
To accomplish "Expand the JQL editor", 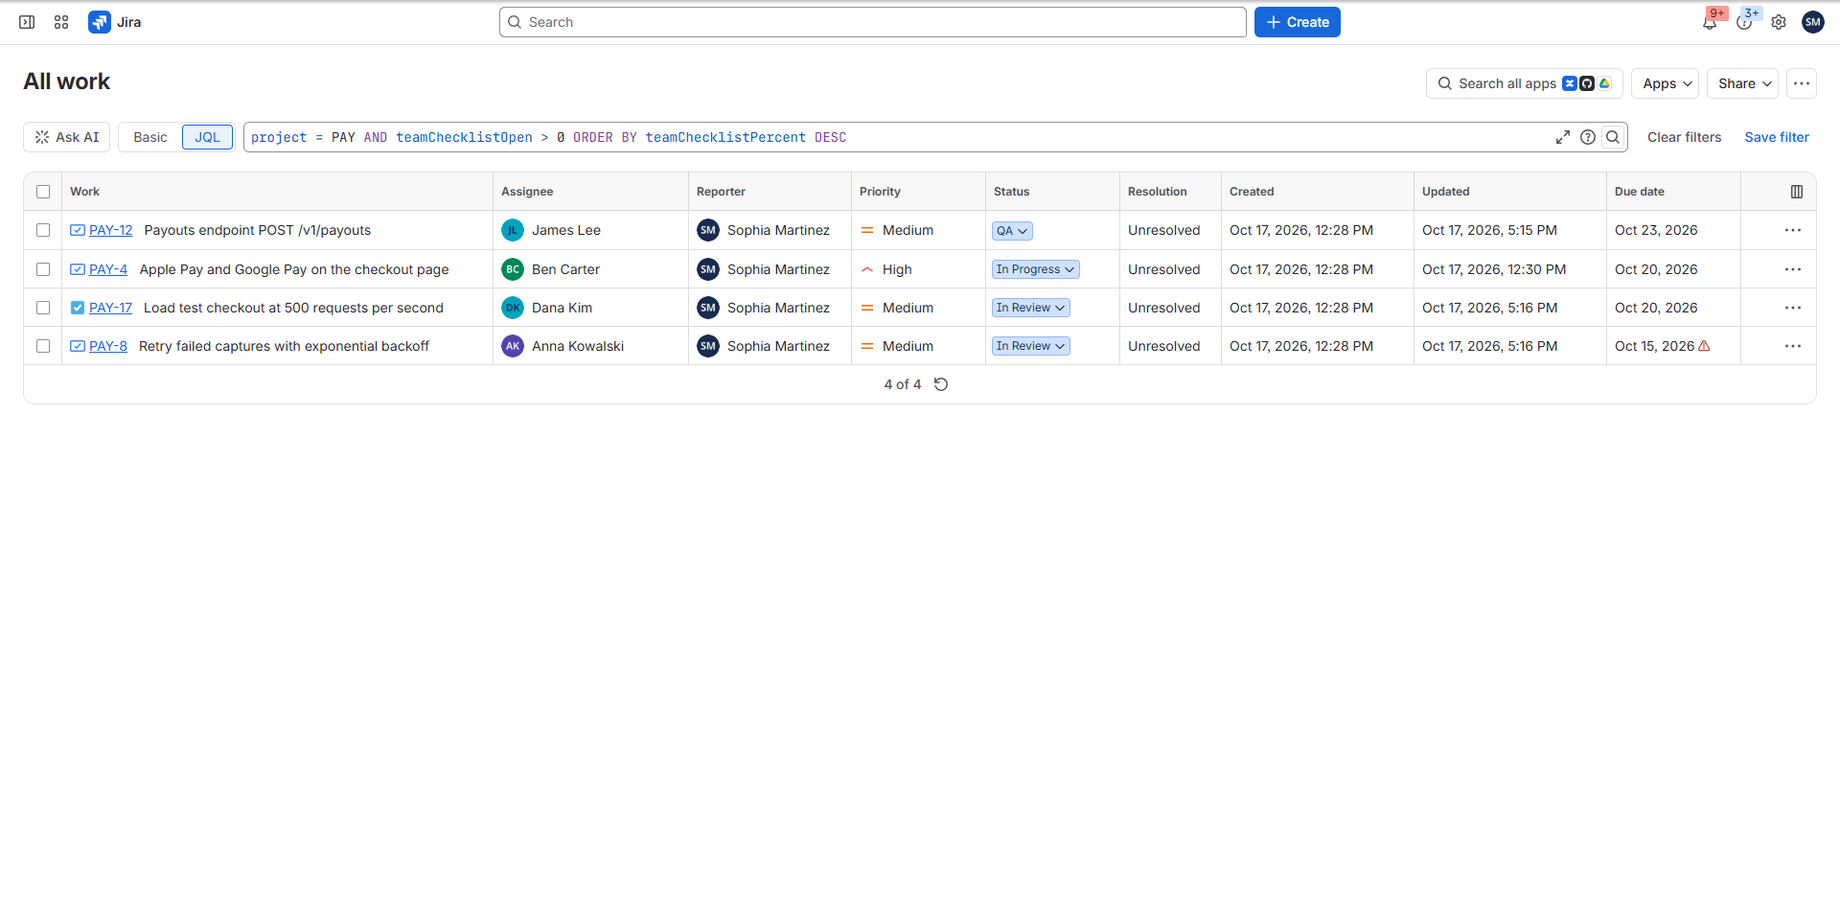I will click(x=1563, y=137).
